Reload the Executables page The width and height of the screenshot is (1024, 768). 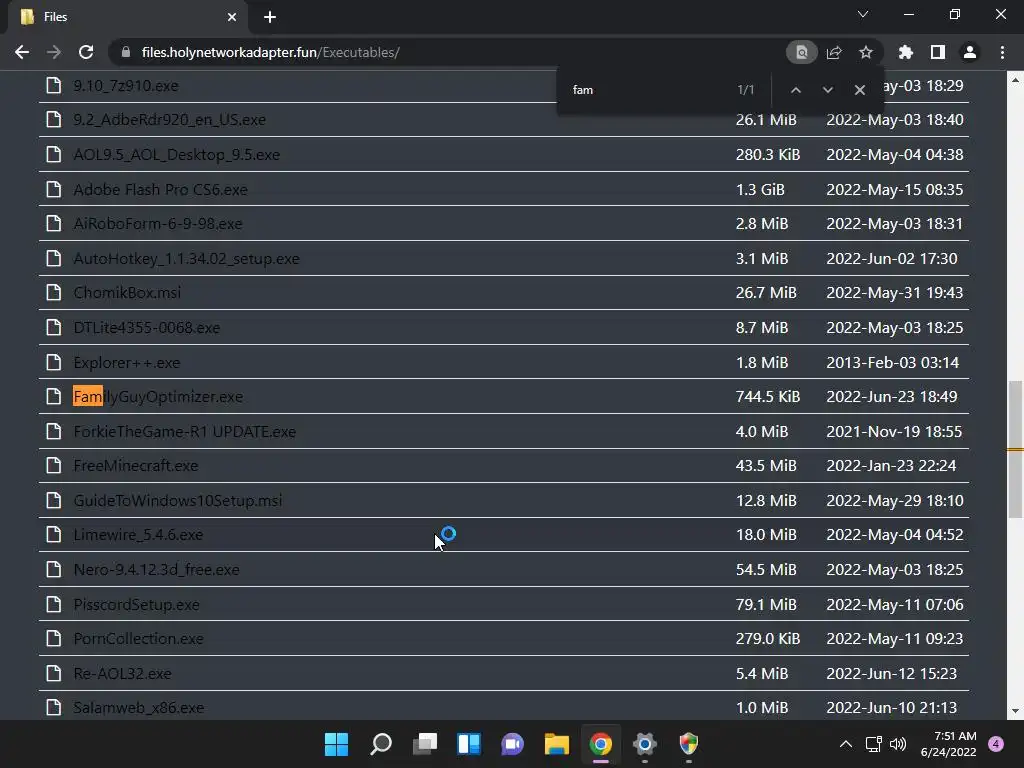(86, 52)
